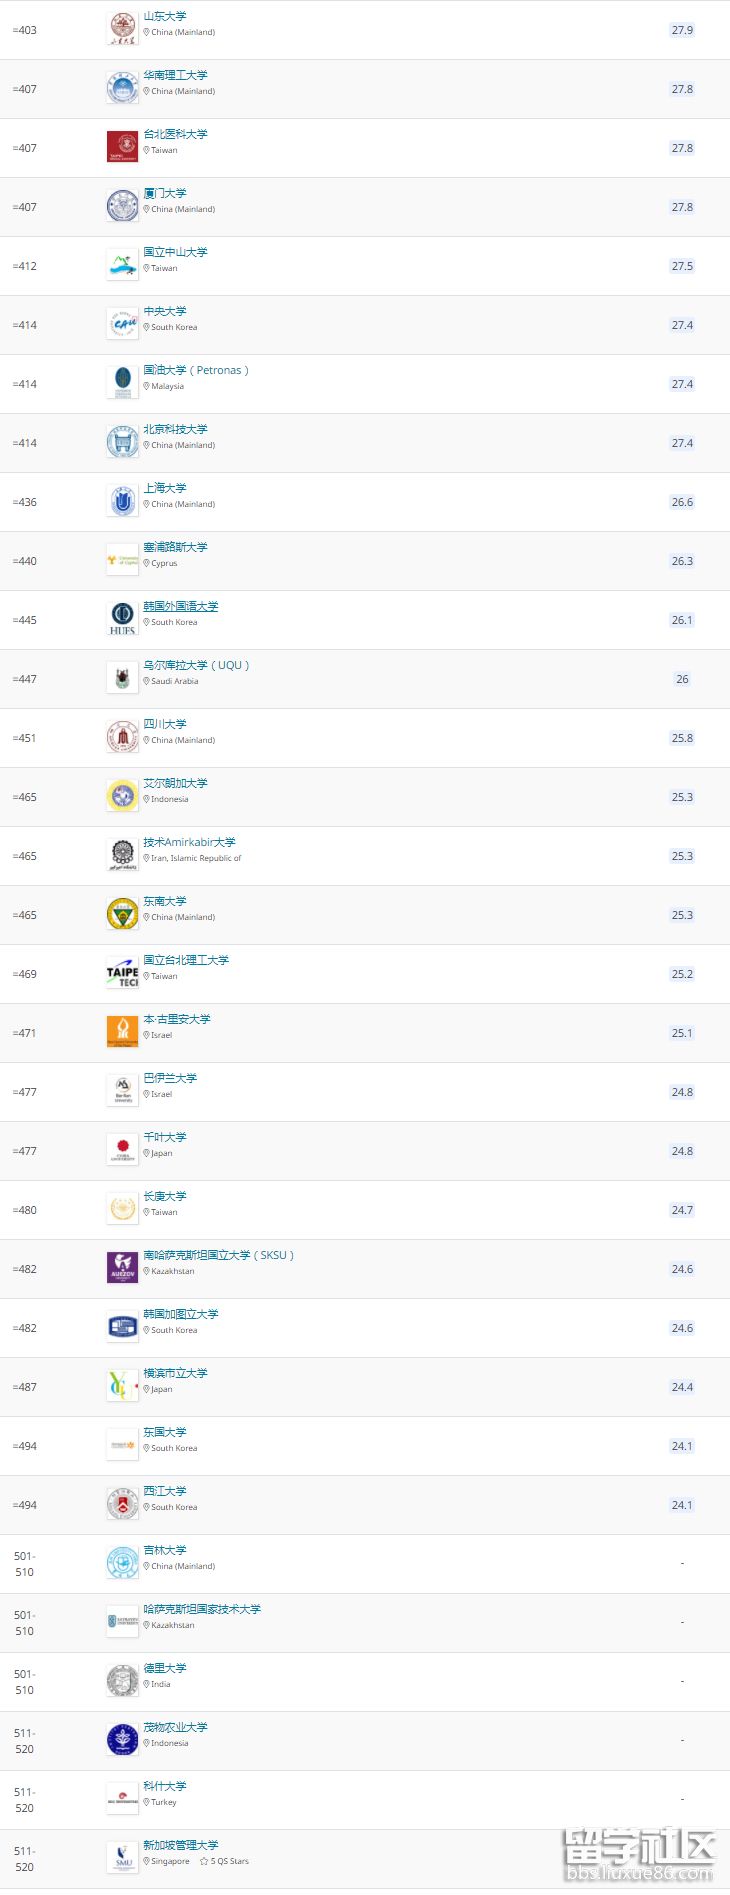Open the 技术Amirkabir大学 link
Screen dimensions: 730x1895
(x=189, y=842)
